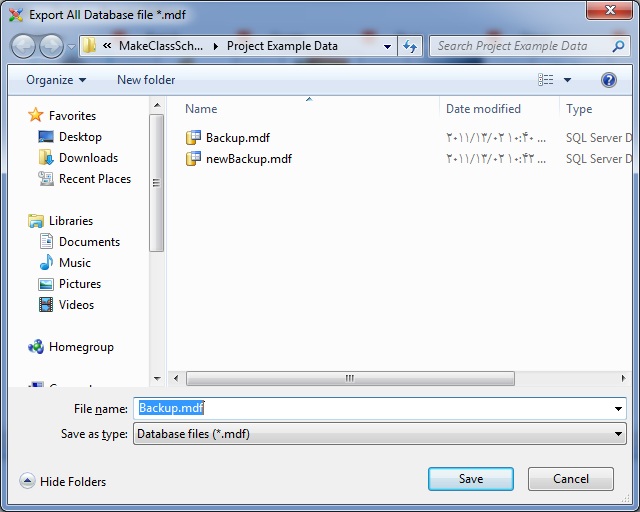Viewport: 640px width, 512px height.
Task: Open Music library
Action: (x=75, y=263)
